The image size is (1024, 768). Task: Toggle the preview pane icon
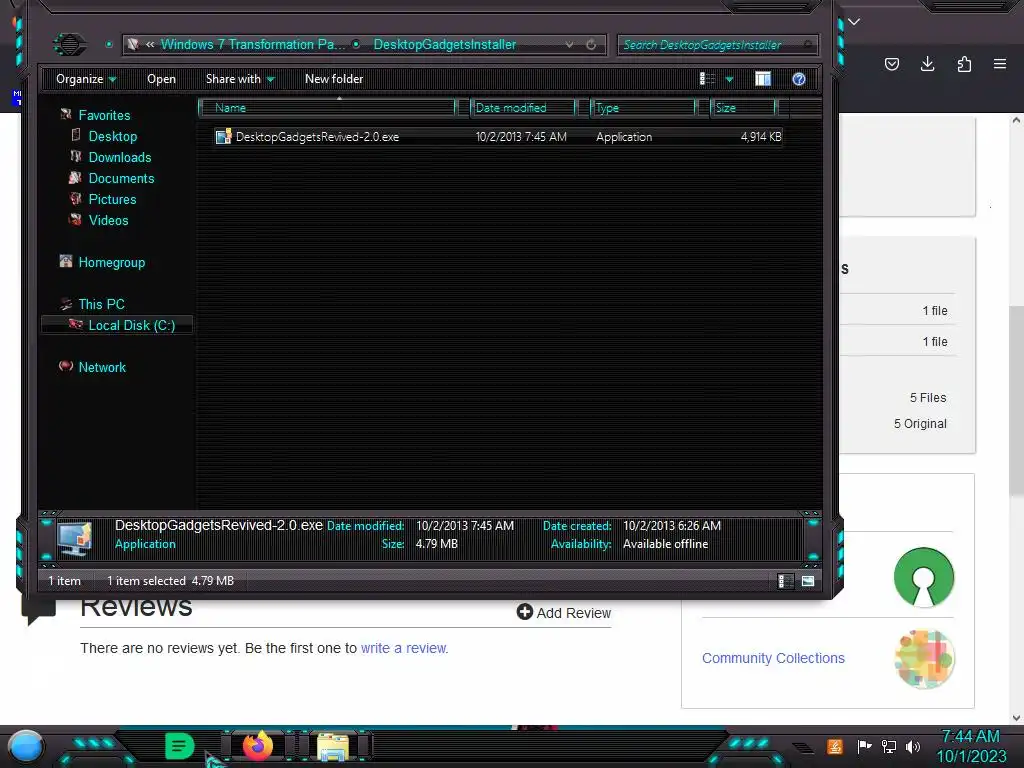(x=763, y=79)
